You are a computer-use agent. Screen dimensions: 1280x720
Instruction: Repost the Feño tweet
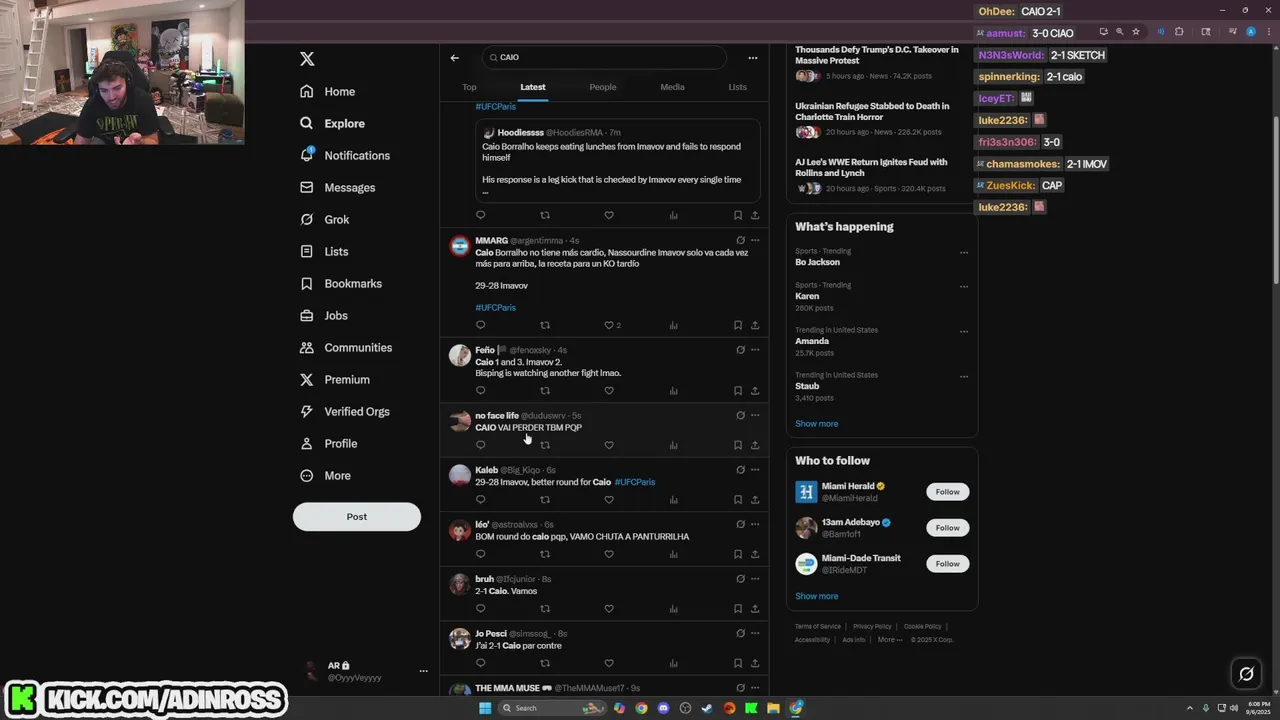(x=545, y=391)
